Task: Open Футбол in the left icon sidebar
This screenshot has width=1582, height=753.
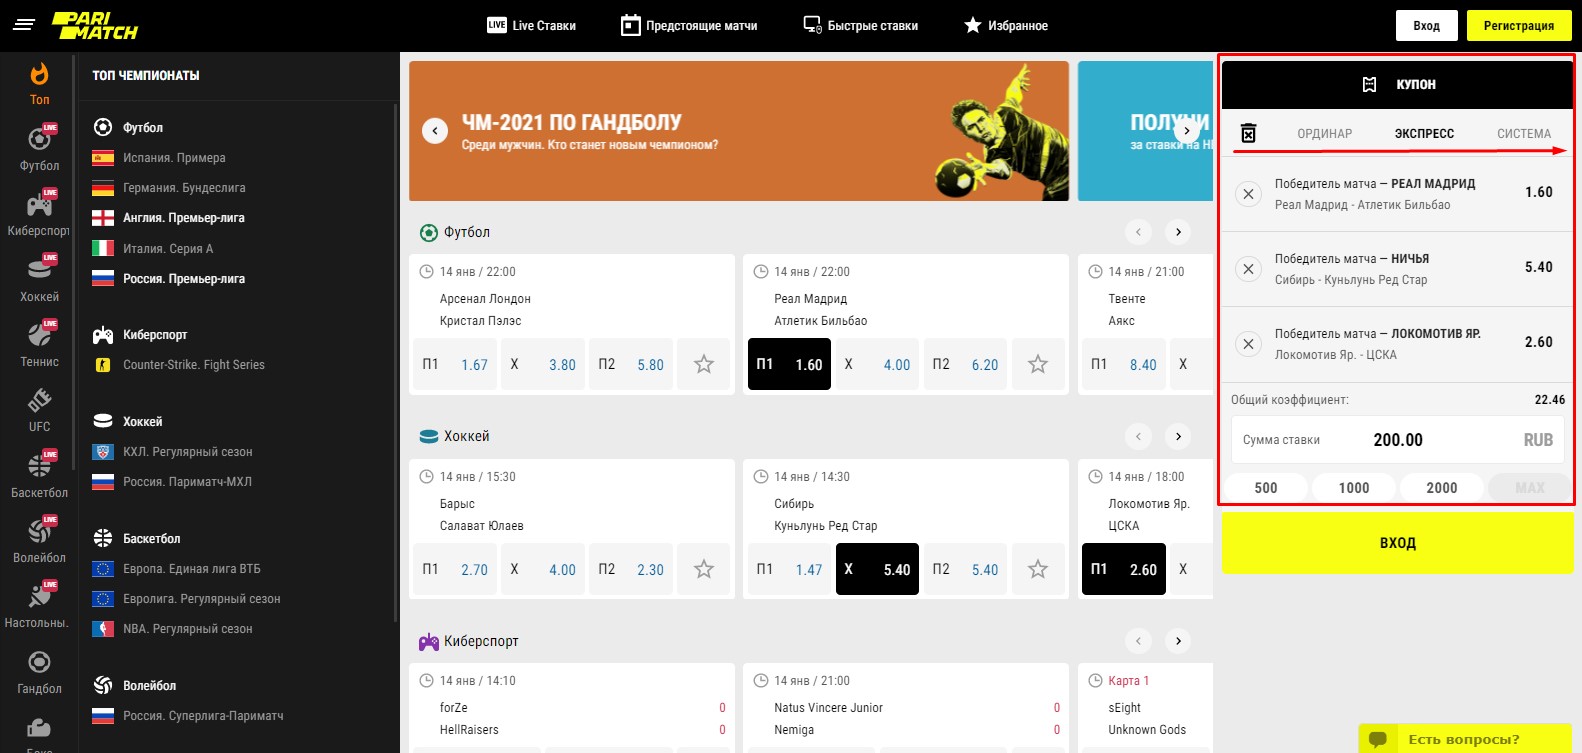Action: point(39,149)
